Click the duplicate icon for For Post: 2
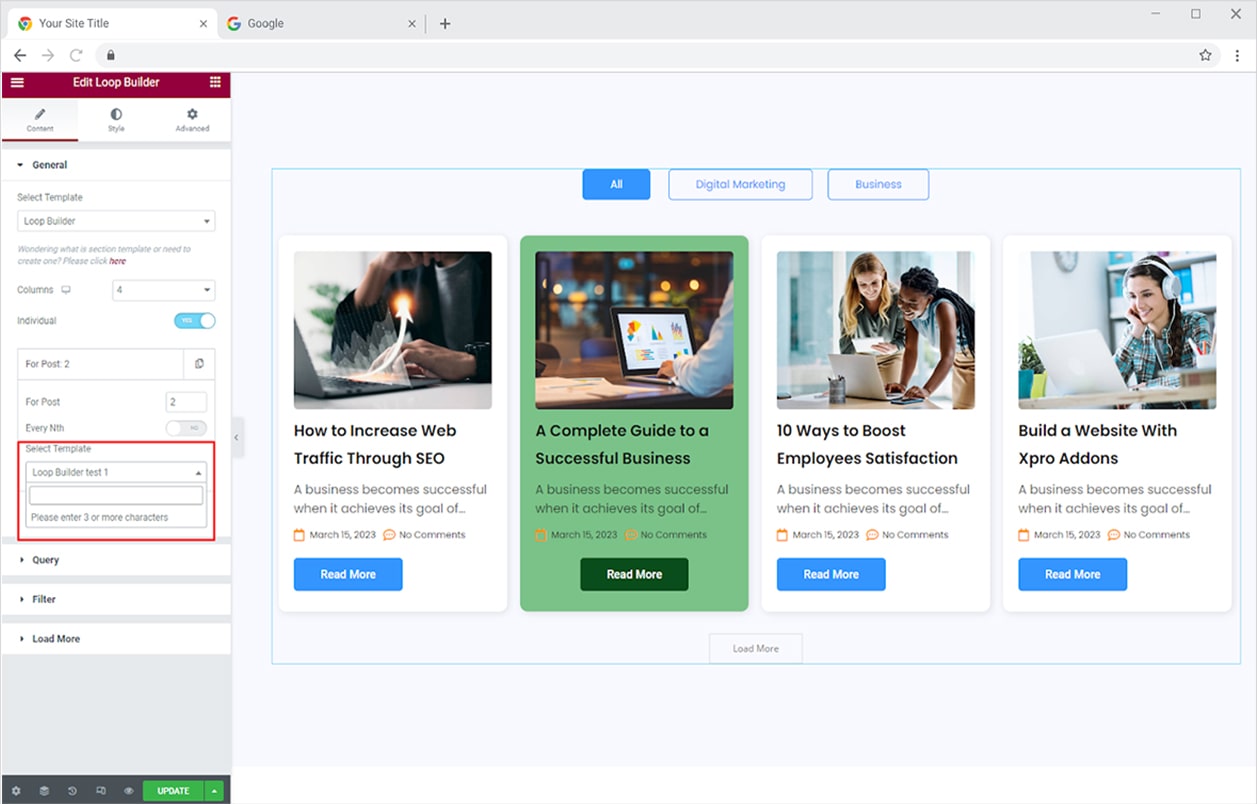The width and height of the screenshot is (1257, 804). (x=199, y=364)
